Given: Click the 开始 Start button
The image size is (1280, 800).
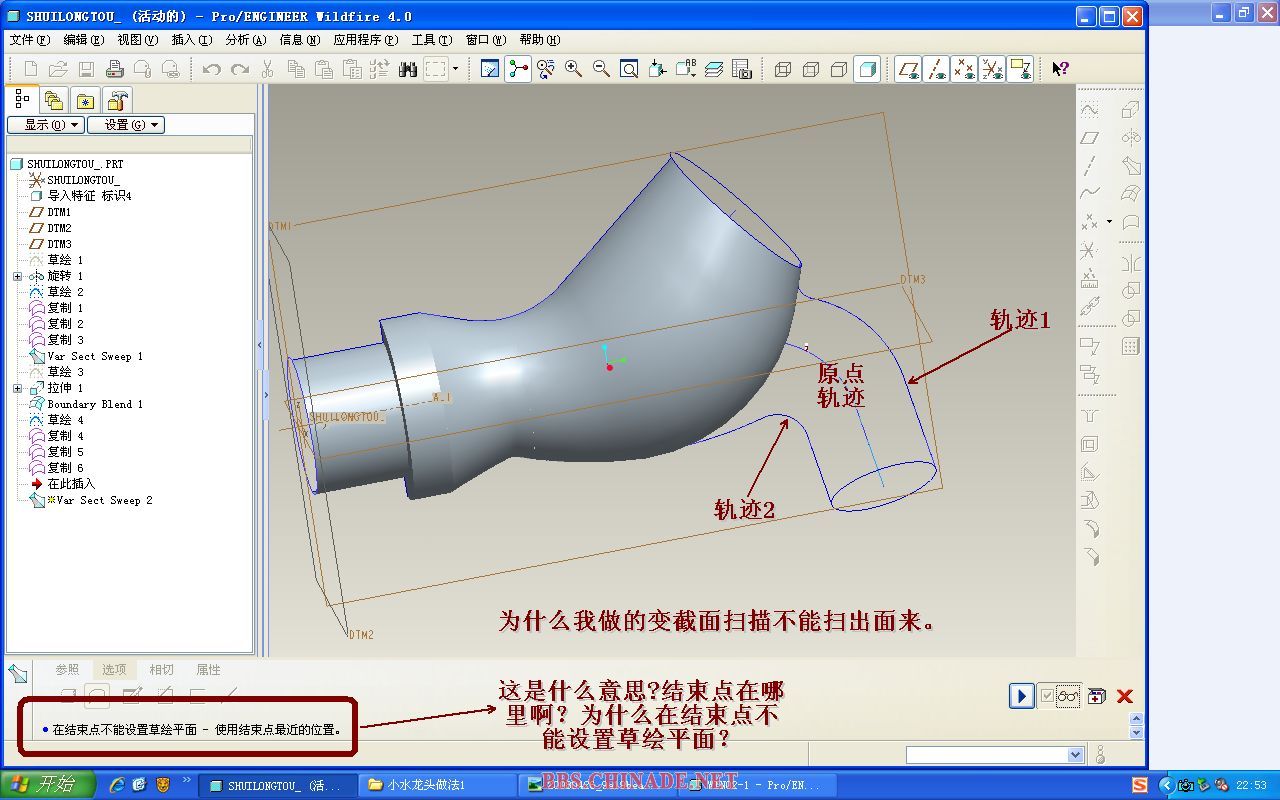Looking at the screenshot, I should pos(48,785).
